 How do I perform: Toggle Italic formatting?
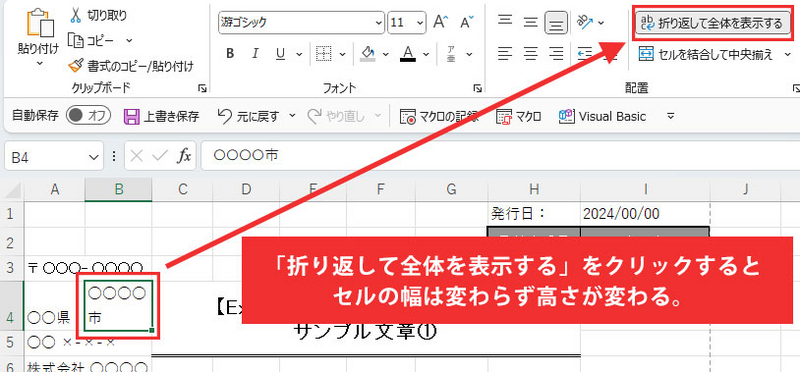(x=256, y=53)
